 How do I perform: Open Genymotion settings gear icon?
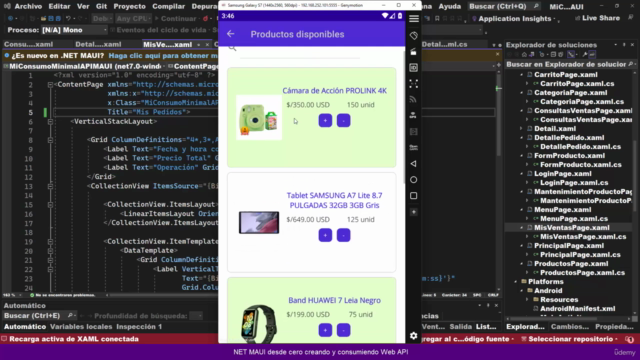pos(413,336)
